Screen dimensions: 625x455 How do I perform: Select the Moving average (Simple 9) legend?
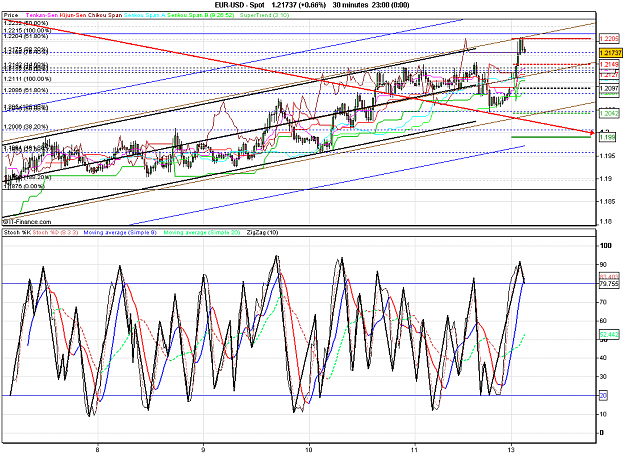pos(120,232)
